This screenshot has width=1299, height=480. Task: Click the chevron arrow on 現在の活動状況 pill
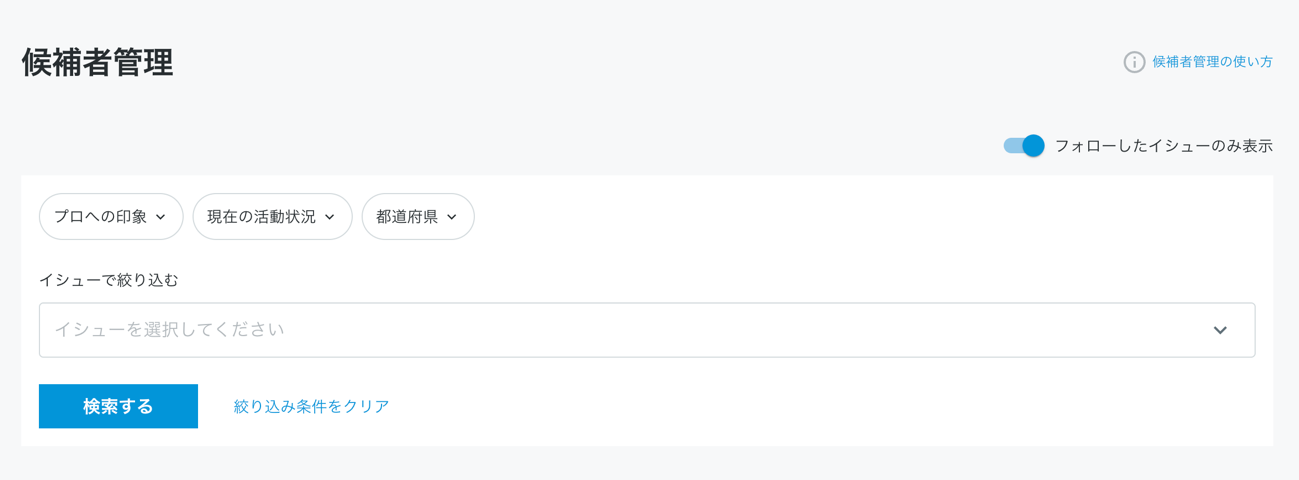(330, 217)
